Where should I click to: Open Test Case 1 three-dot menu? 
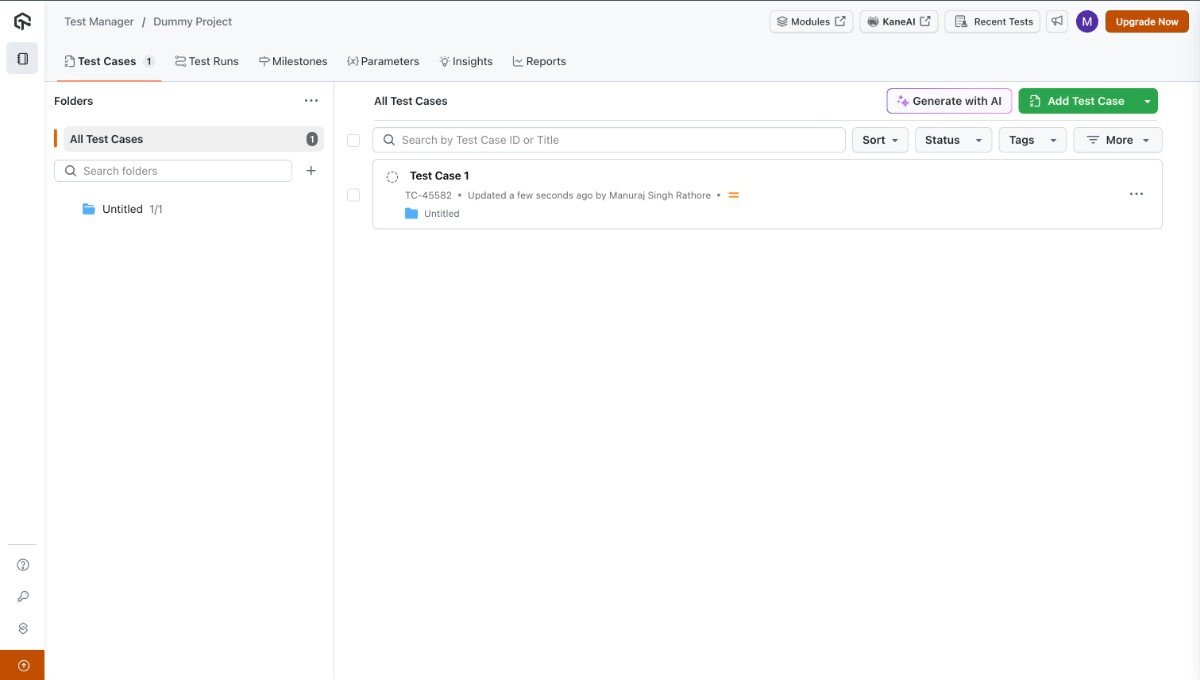pyautogui.click(x=1136, y=194)
